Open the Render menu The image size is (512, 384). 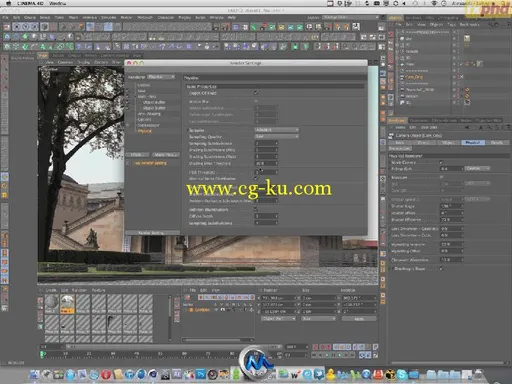tap(126, 17)
